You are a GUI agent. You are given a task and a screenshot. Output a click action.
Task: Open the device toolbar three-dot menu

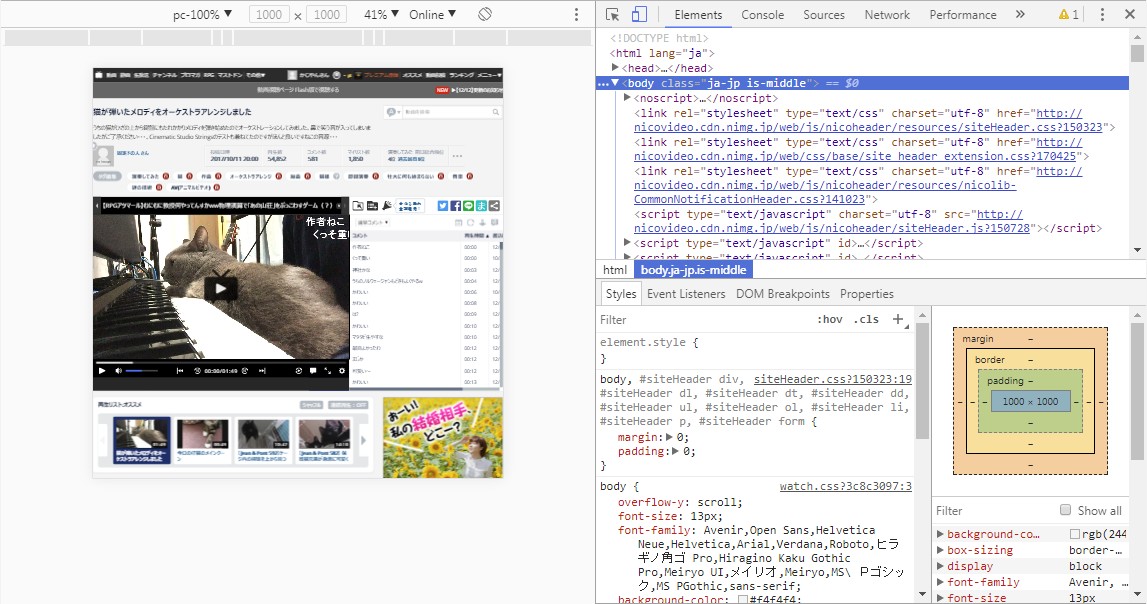point(576,15)
